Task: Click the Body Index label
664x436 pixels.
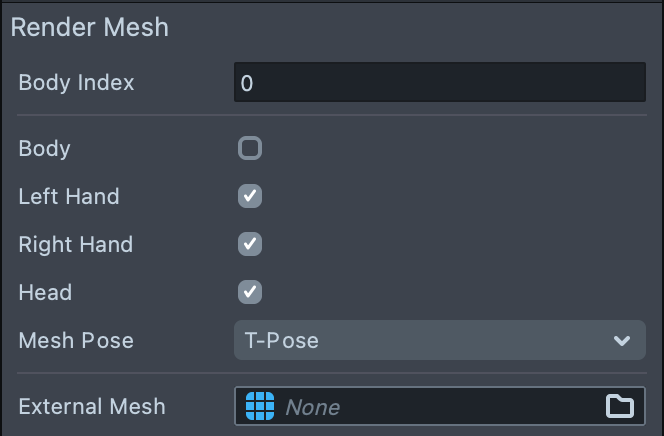Action: tap(76, 82)
